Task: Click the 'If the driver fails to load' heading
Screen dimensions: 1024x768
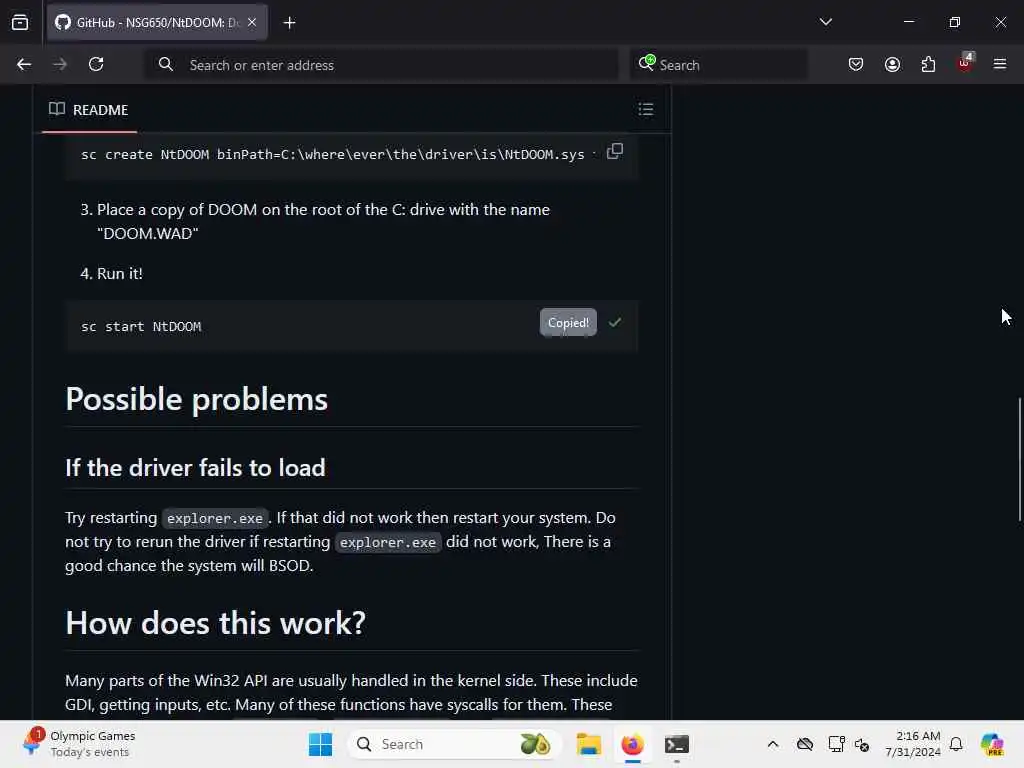Action: coord(195,468)
